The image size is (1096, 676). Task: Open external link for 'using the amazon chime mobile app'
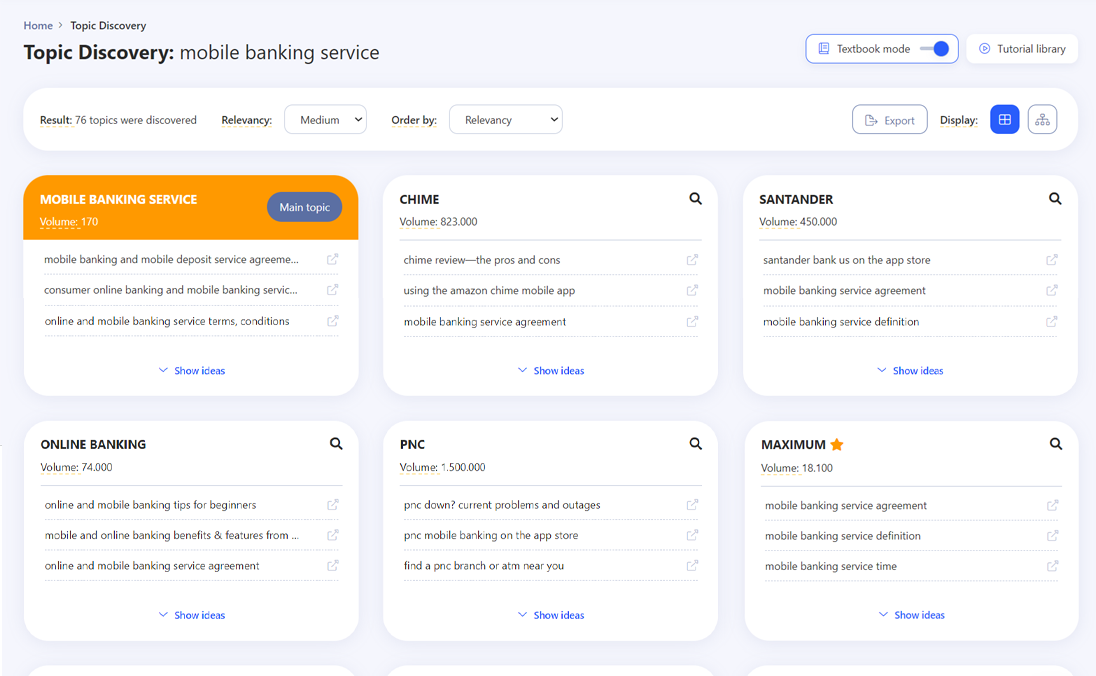point(692,291)
